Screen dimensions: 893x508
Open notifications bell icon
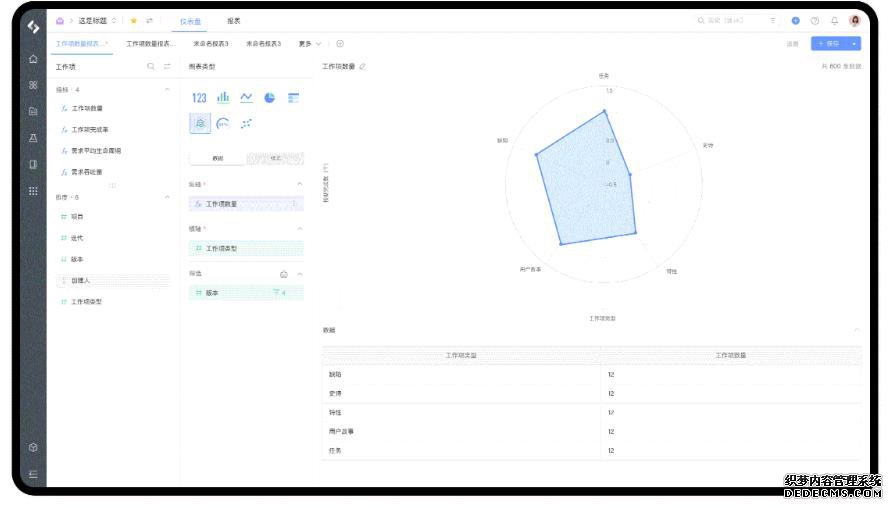pyautogui.click(x=834, y=21)
